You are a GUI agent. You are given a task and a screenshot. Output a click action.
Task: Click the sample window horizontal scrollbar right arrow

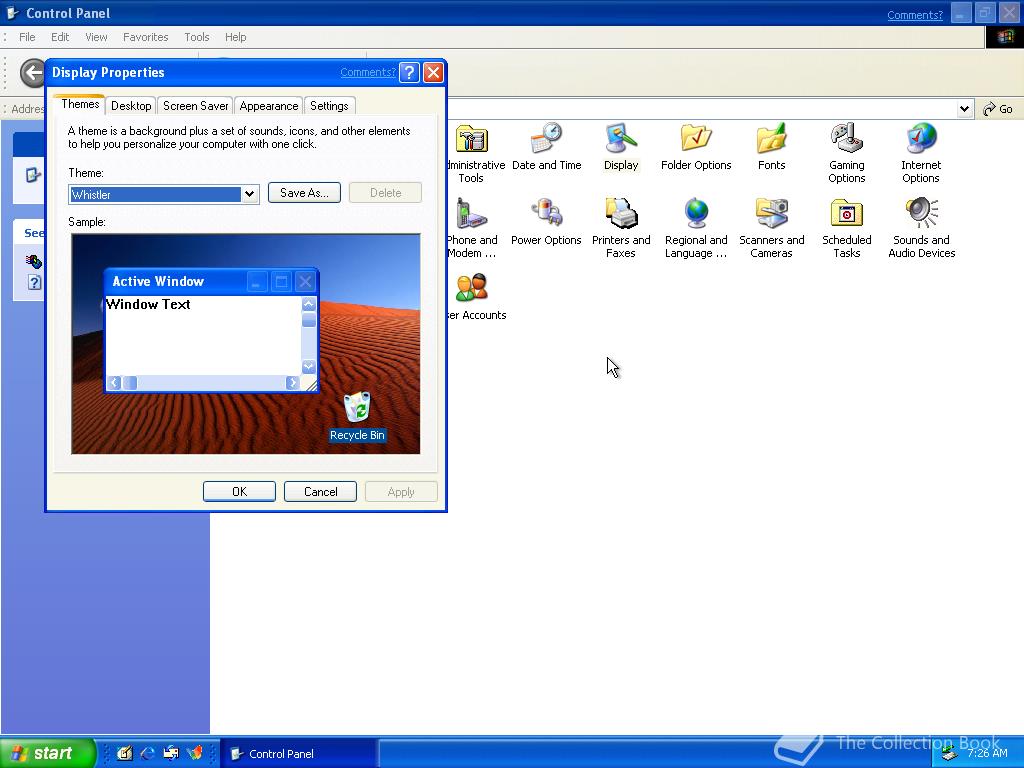pyautogui.click(x=293, y=383)
